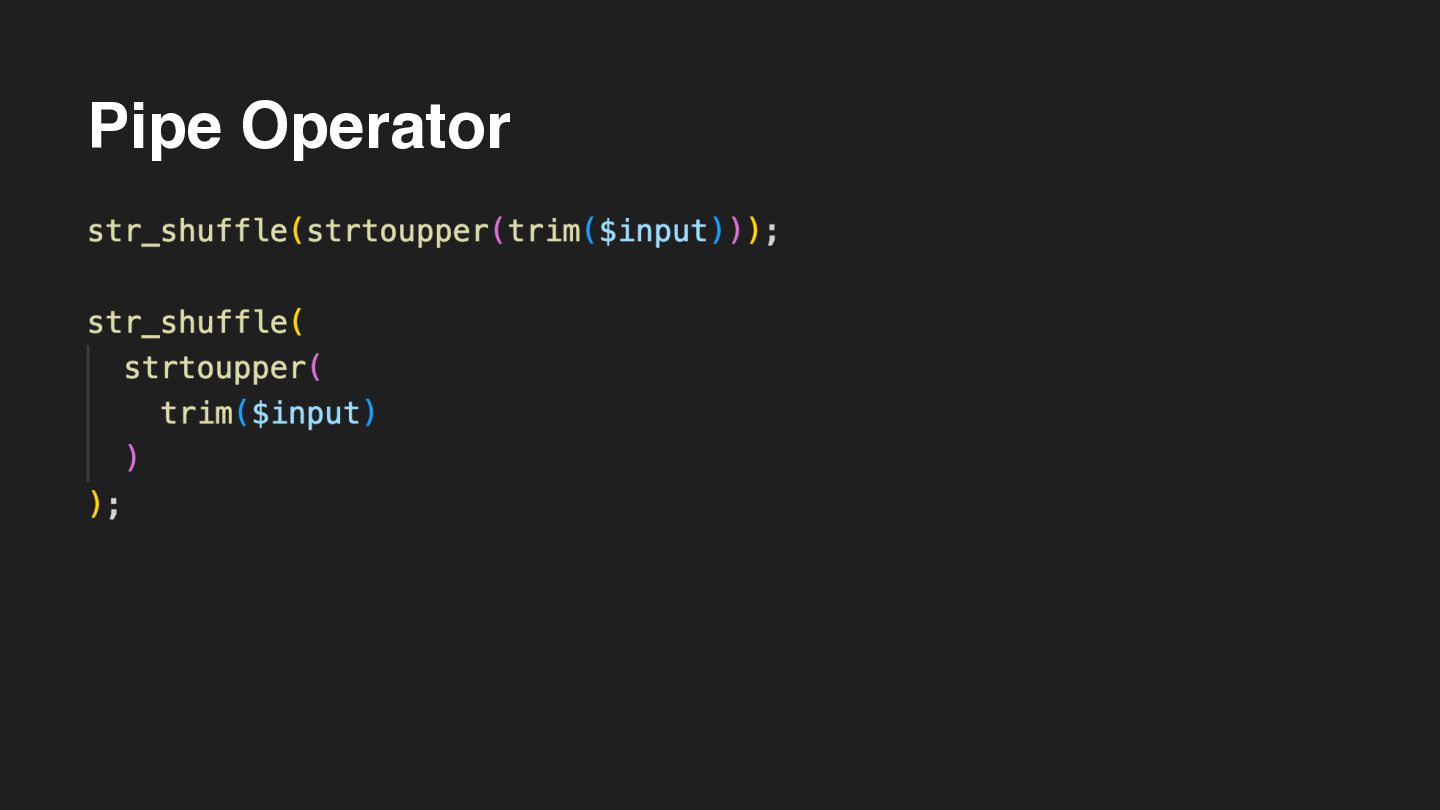Click str_shuffle in the one-line expression

tap(187, 231)
